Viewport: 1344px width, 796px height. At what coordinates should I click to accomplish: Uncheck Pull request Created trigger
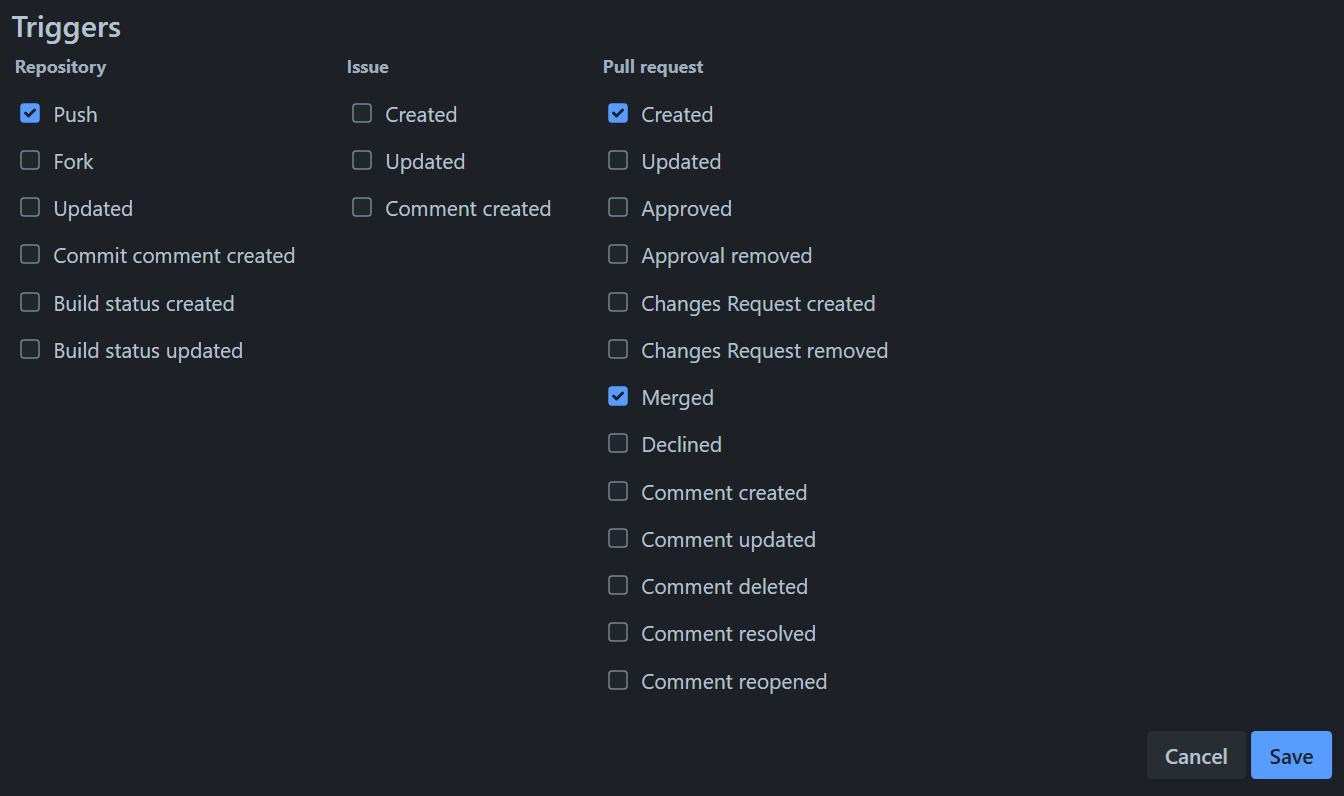[x=618, y=114]
